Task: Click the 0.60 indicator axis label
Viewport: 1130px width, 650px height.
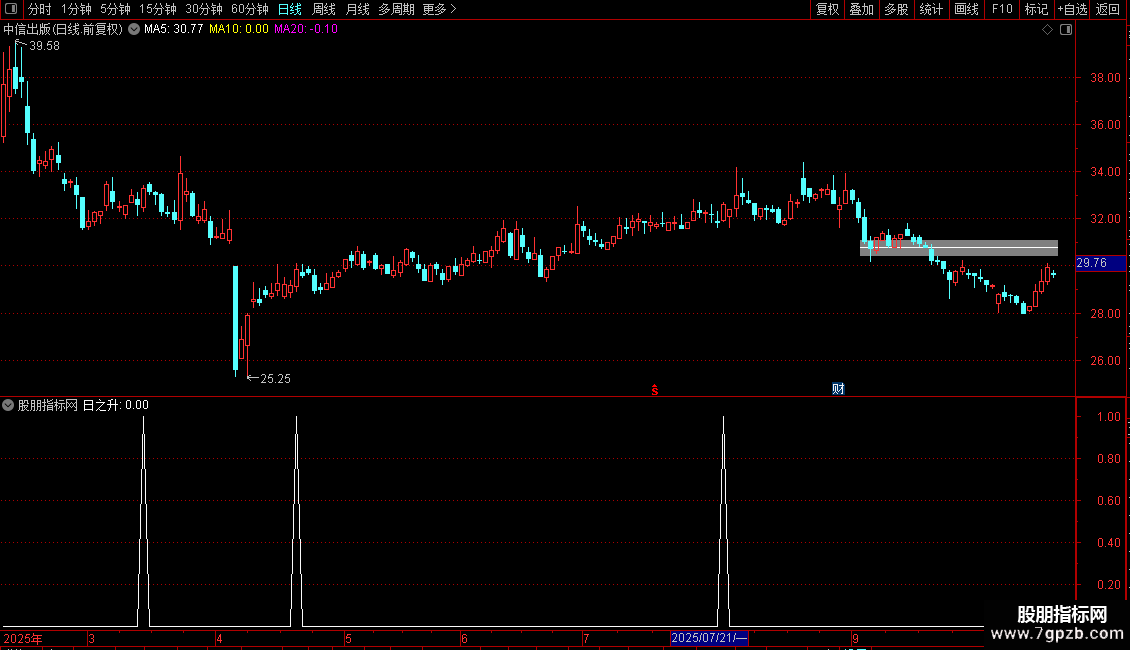Action: (1109, 501)
